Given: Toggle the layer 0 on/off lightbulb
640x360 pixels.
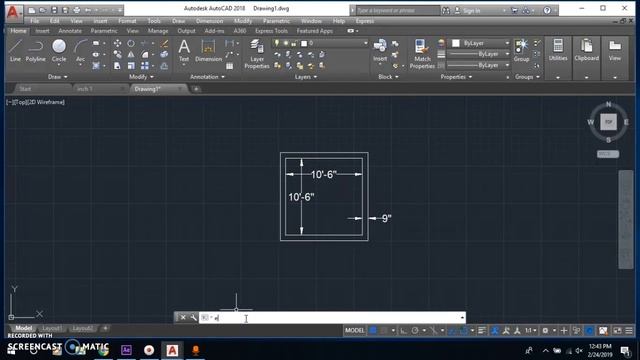Looking at the screenshot, I should click(x=277, y=43).
